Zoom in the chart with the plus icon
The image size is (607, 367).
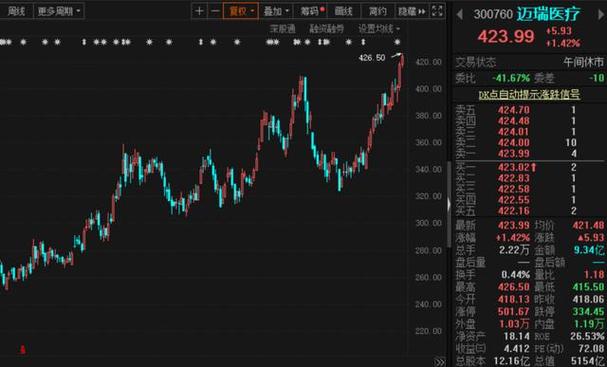(199, 11)
